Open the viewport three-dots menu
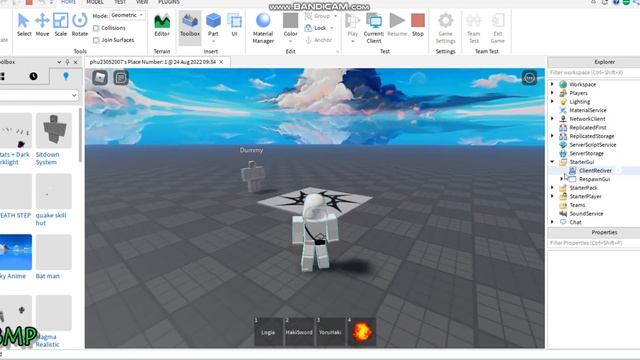The image size is (640, 360). (x=529, y=78)
